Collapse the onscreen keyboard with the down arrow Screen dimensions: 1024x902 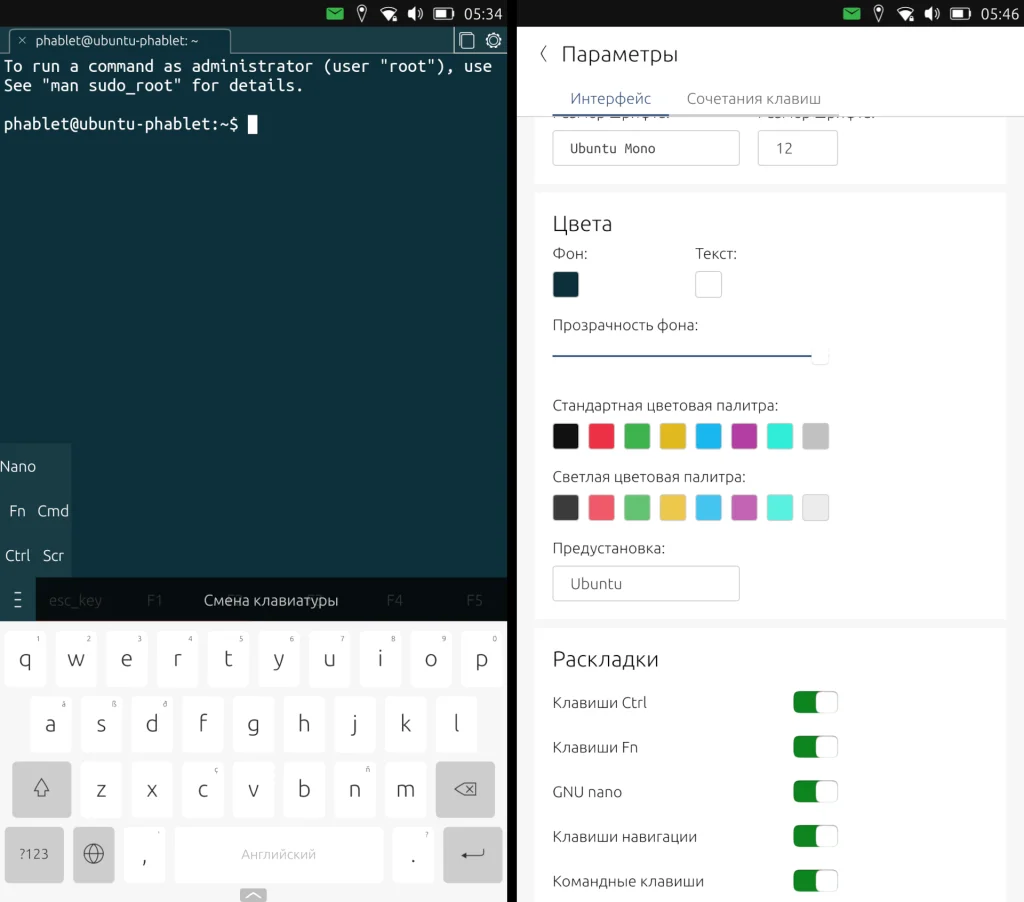point(253,895)
